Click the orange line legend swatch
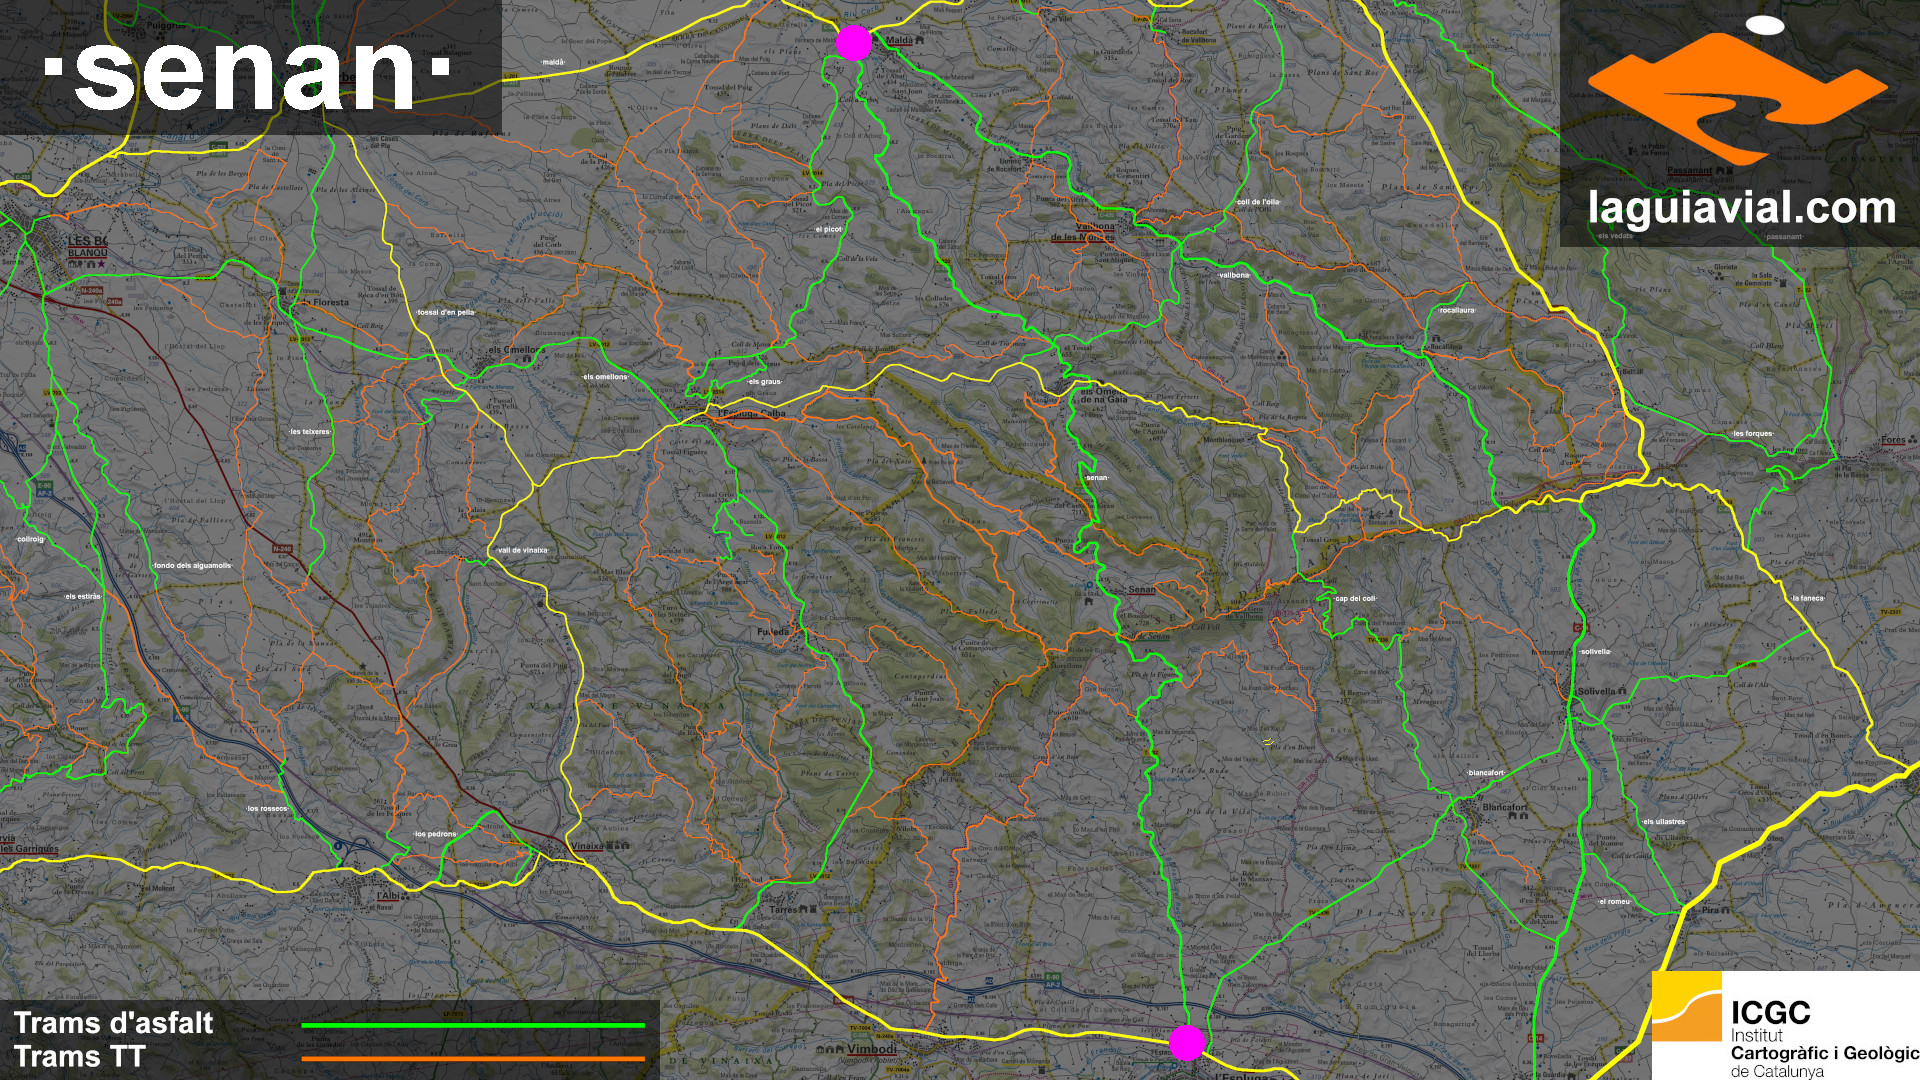1920x1080 pixels. tap(472, 1059)
